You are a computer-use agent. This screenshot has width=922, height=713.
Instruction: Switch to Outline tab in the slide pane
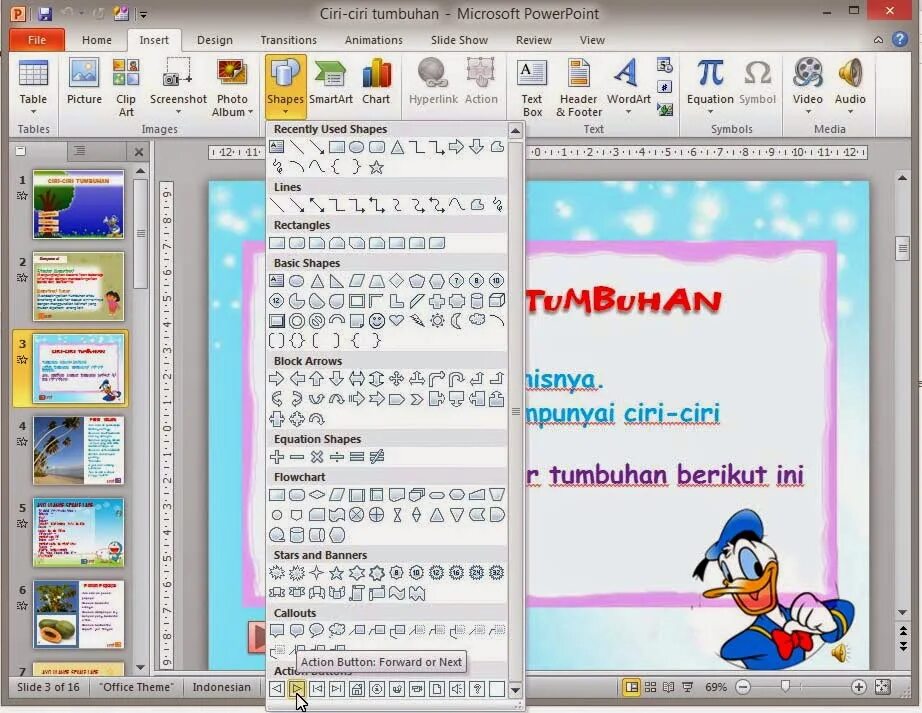click(x=79, y=151)
